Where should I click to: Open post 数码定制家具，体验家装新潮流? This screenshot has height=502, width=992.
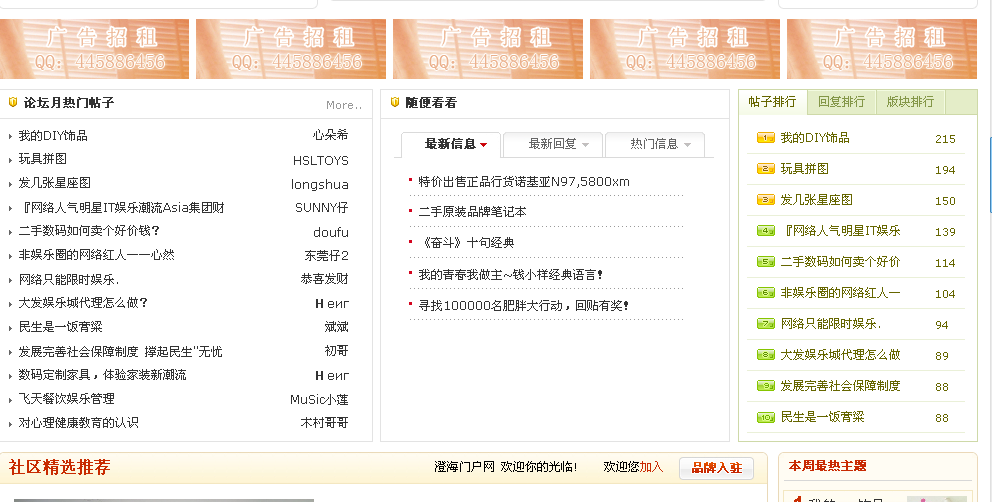pos(102,375)
